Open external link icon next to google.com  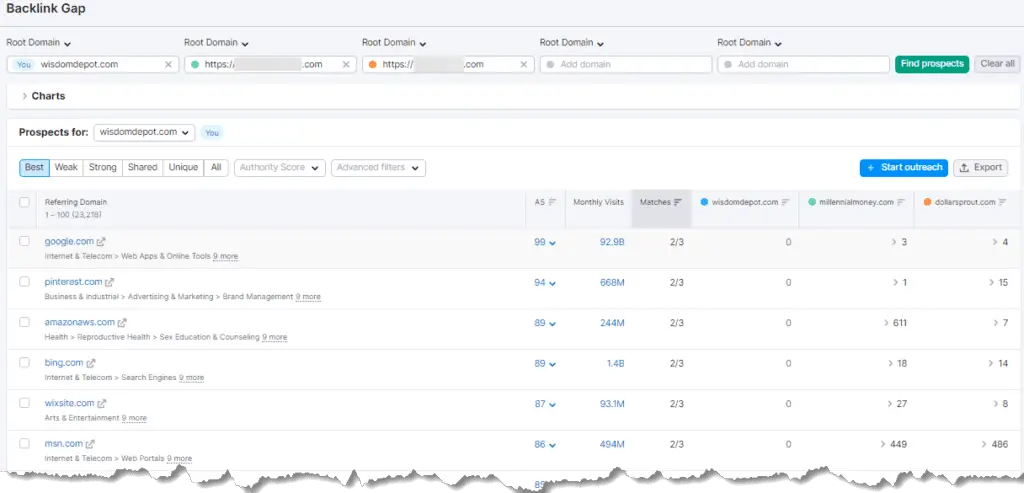coord(101,242)
